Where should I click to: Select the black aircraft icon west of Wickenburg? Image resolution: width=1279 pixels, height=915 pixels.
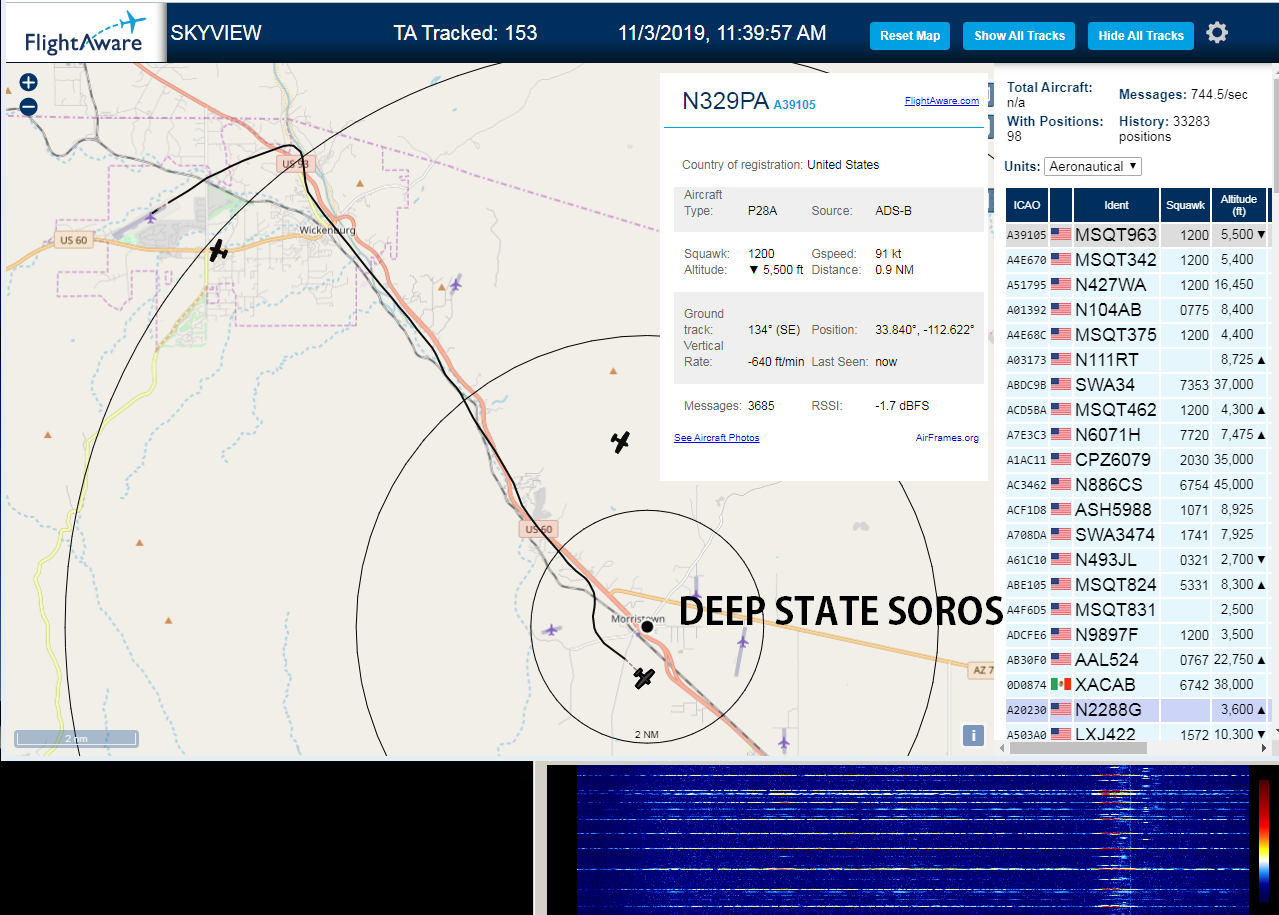218,250
